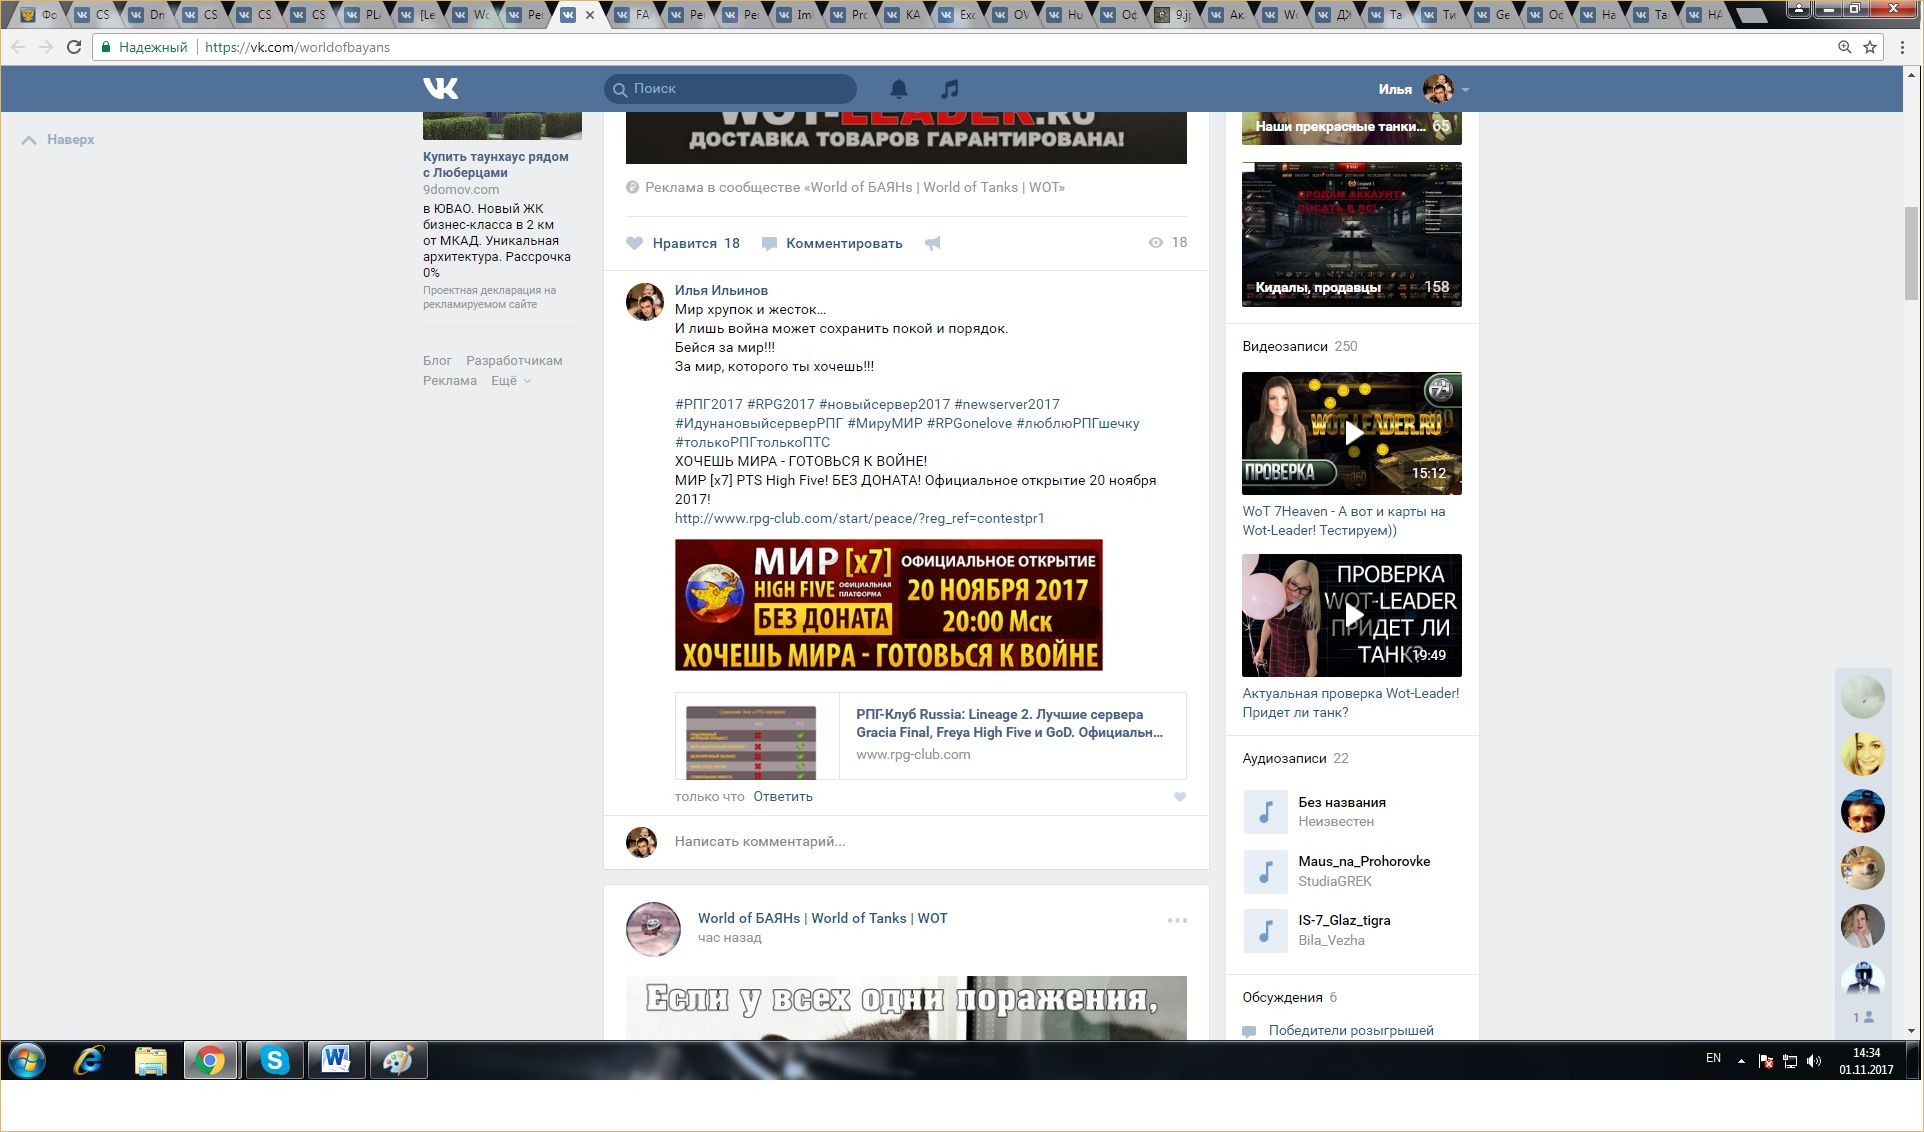Open Skype from the taskbar
This screenshot has height=1132, width=1924.
point(274,1060)
